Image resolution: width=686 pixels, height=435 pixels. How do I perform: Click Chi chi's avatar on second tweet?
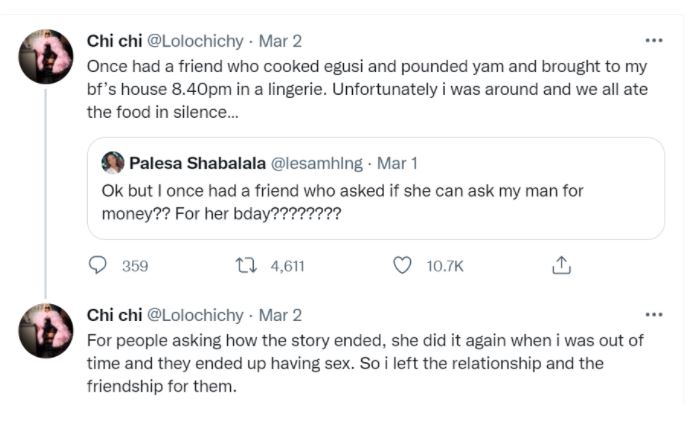(46, 330)
